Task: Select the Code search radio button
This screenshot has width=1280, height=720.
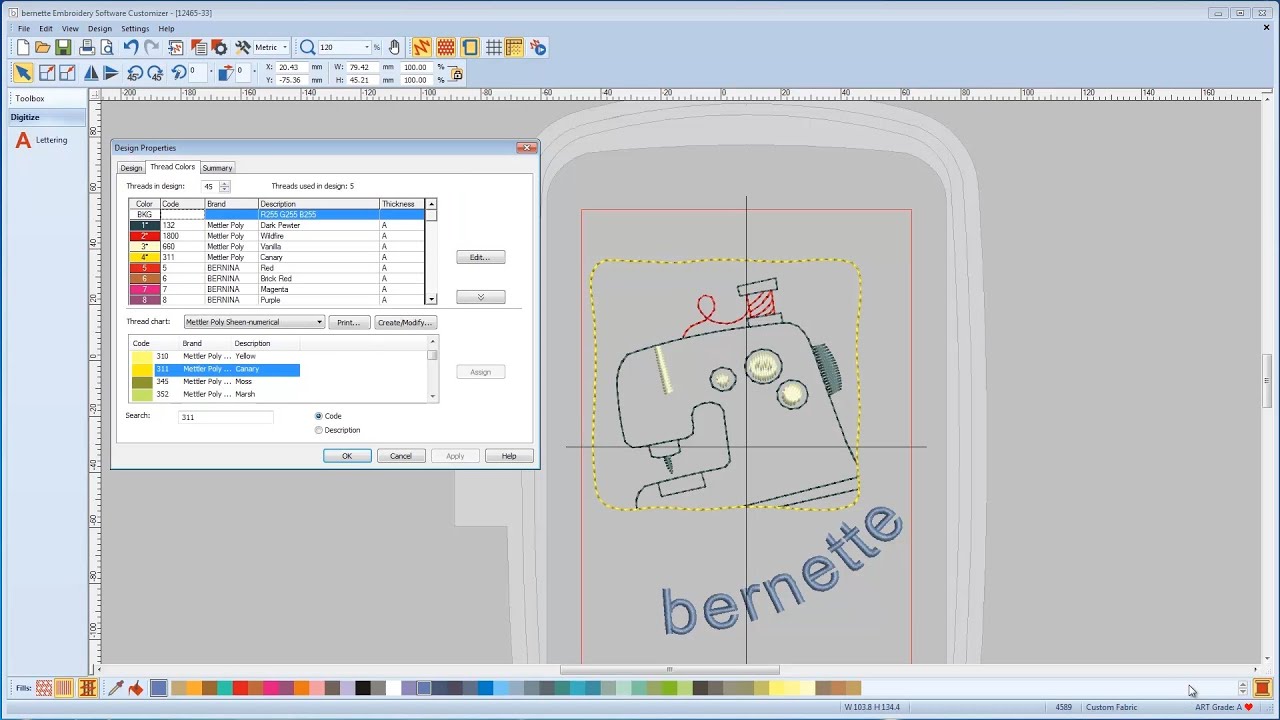Action: (319, 416)
